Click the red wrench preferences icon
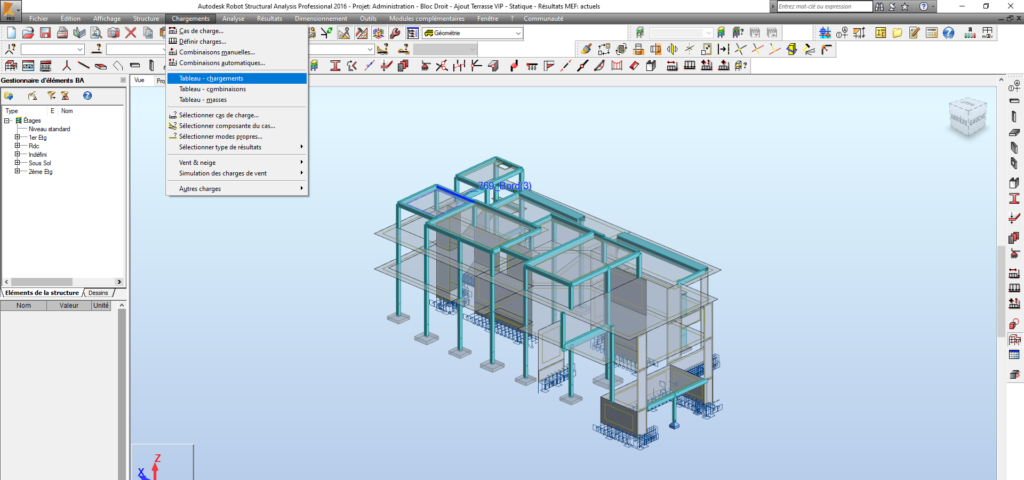The image size is (1024, 480). click(395, 33)
